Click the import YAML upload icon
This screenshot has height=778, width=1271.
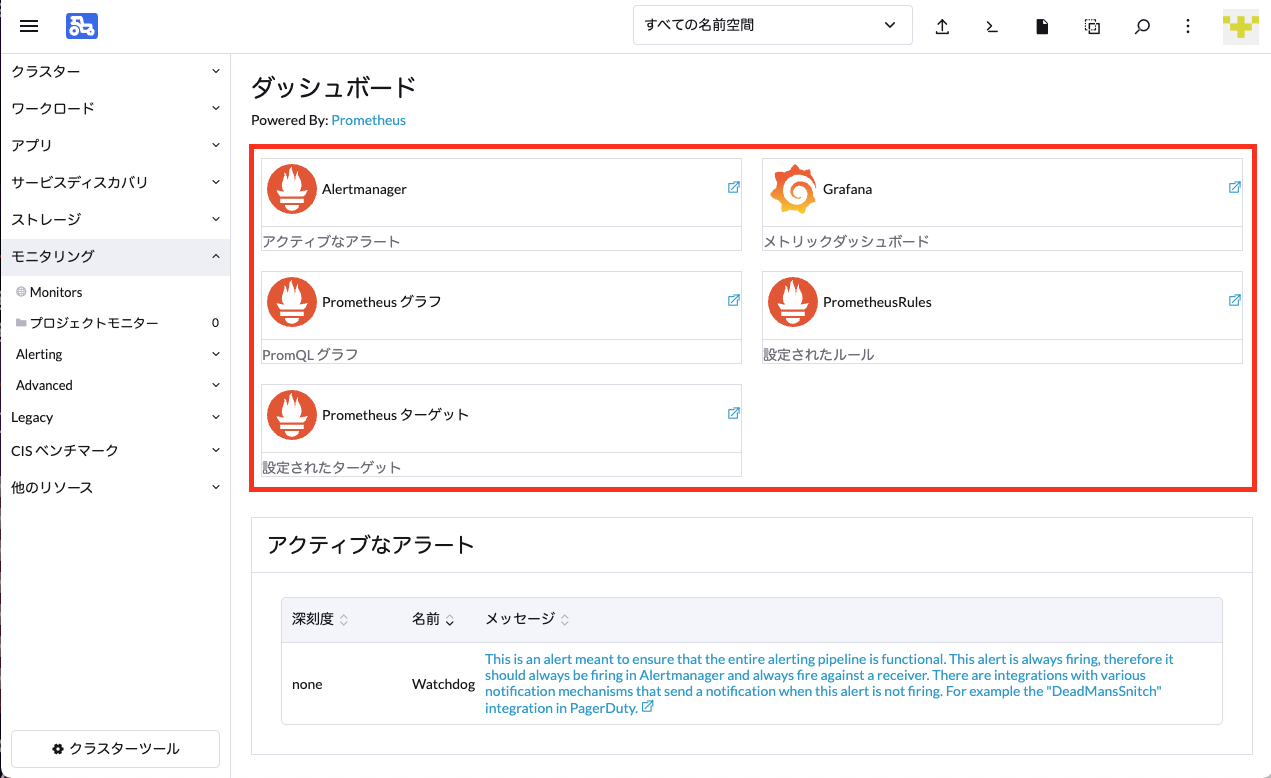[x=942, y=27]
